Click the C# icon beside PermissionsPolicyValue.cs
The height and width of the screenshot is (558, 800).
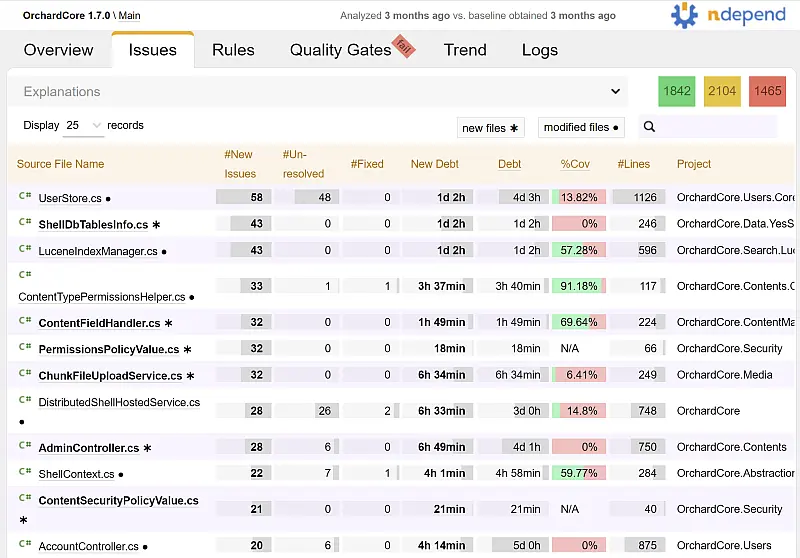point(25,347)
